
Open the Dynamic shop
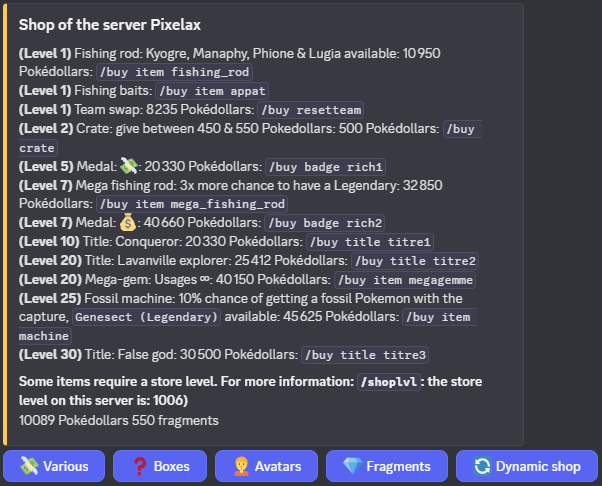pyautogui.click(x=527, y=466)
